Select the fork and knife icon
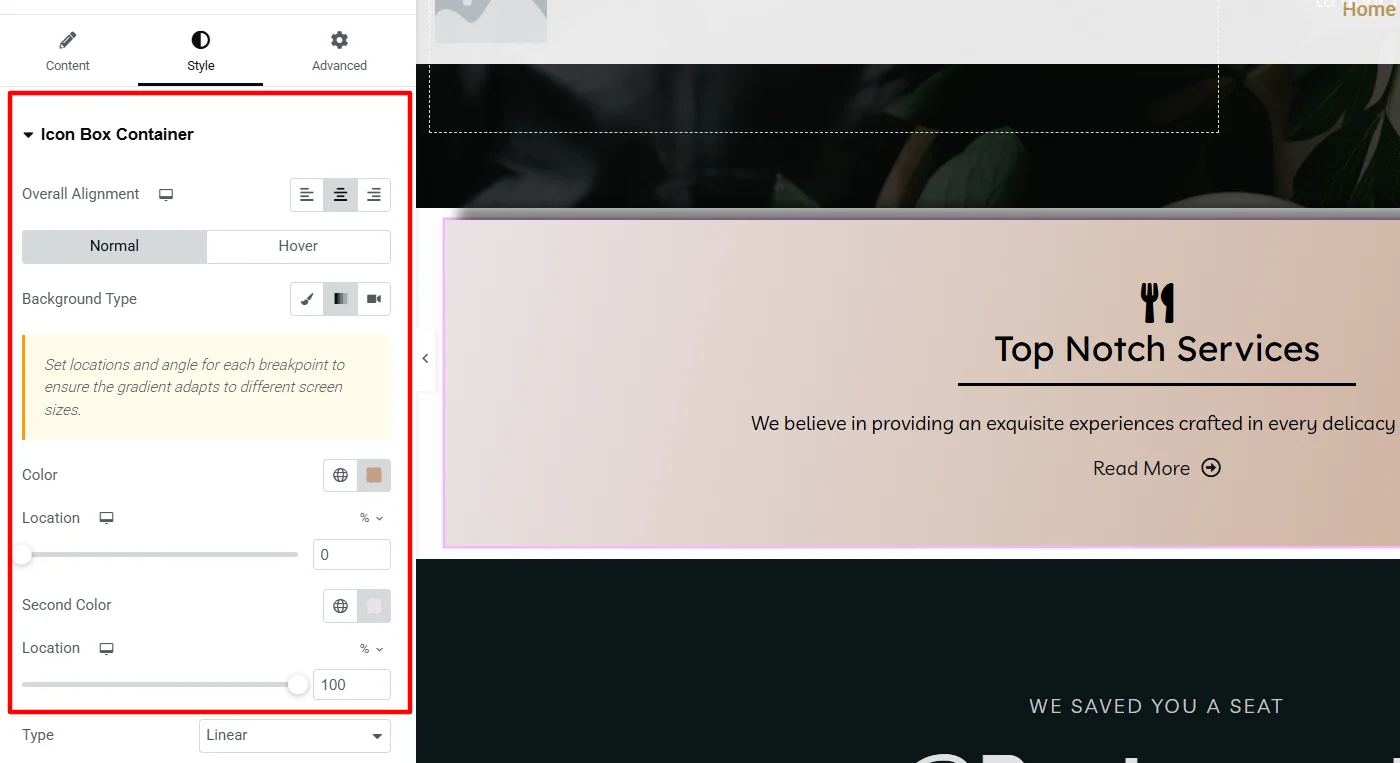 tap(1157, 302)
